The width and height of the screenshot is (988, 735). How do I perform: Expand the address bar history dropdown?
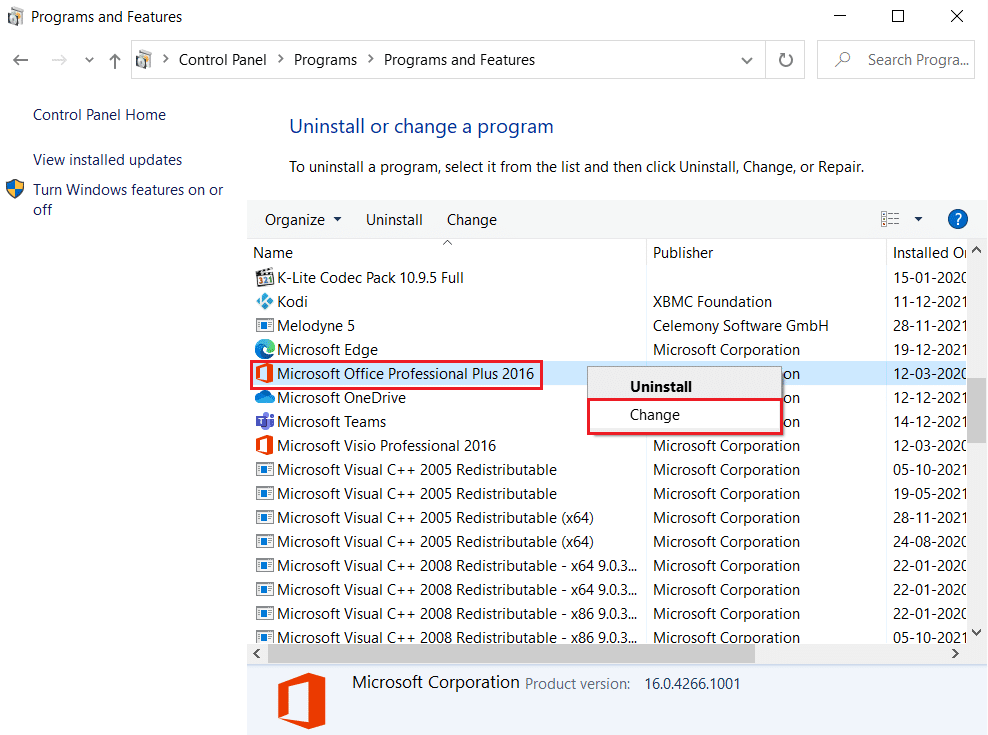[x=747, y=60]
